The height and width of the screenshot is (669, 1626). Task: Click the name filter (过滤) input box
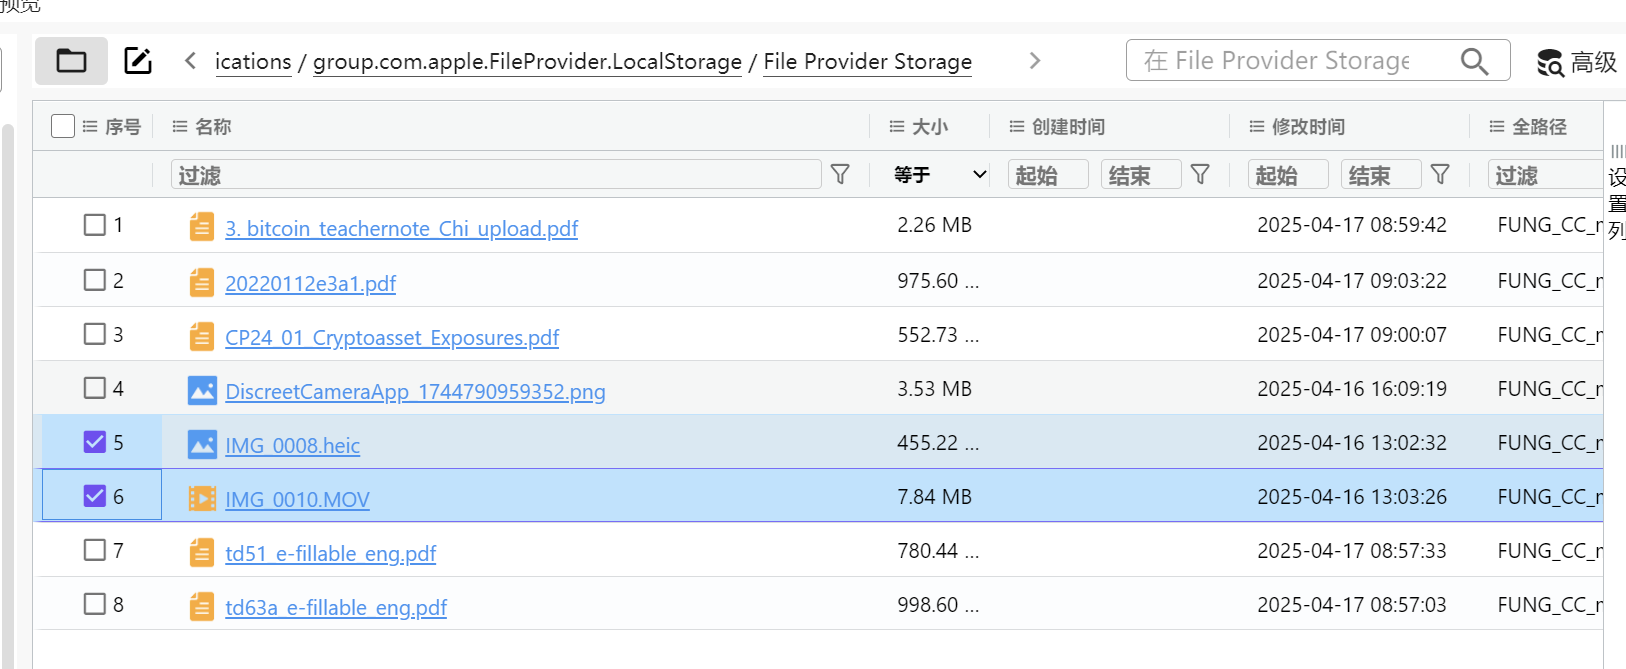[496, 175]
